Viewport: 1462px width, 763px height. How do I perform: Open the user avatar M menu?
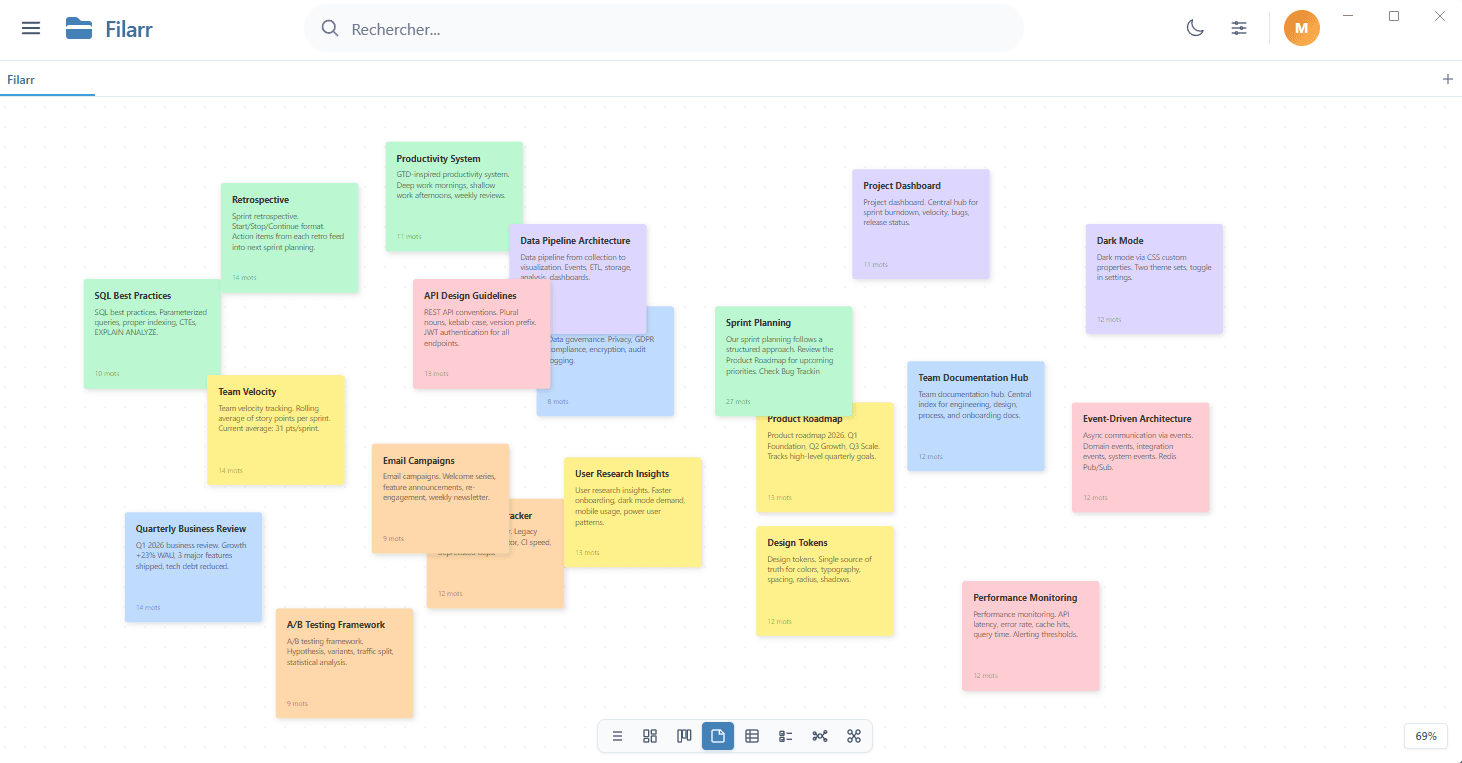tap(1301, 28)
